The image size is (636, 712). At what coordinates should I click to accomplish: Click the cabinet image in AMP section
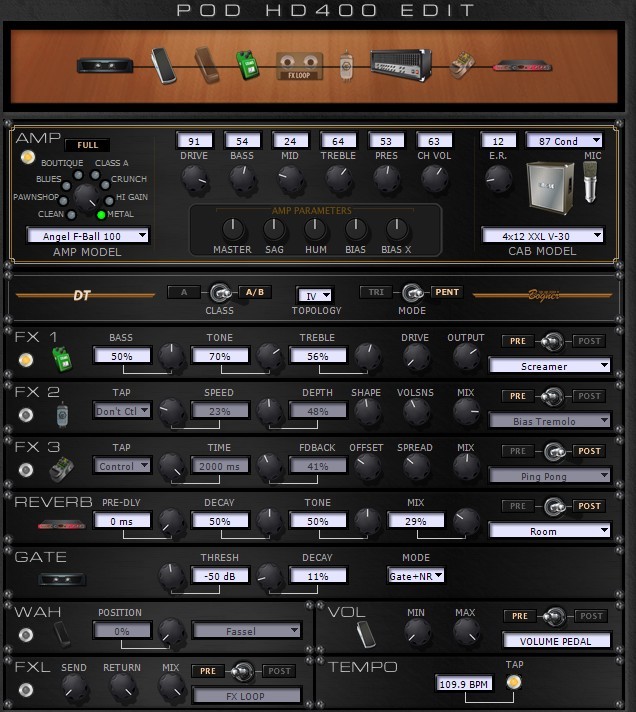pos(551,187)
